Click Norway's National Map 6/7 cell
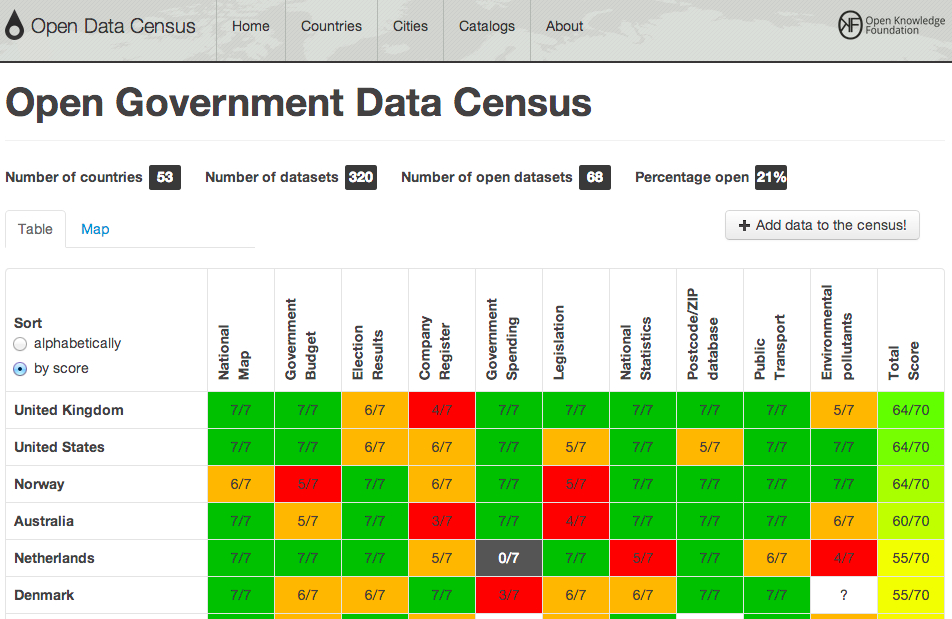952x619 pixels. tap(241, 484)
